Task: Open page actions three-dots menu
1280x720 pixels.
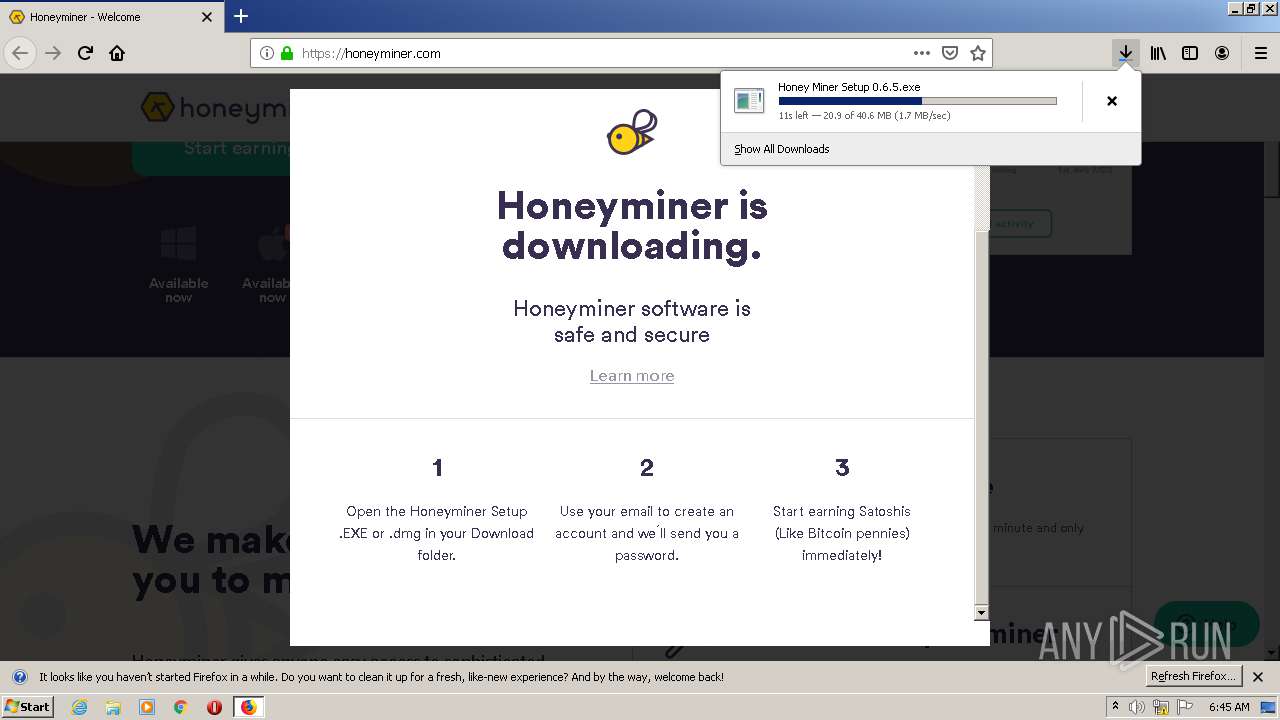Action: click(x=922, y=53)
